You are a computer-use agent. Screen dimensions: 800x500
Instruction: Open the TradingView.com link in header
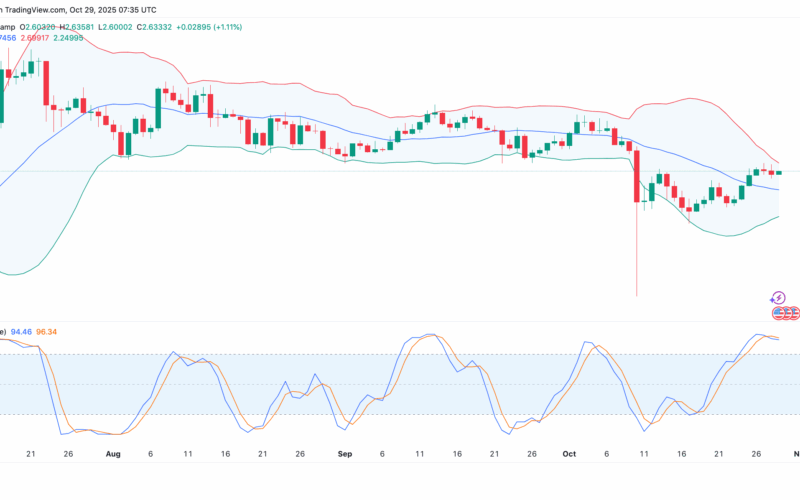tap(46, 6)
